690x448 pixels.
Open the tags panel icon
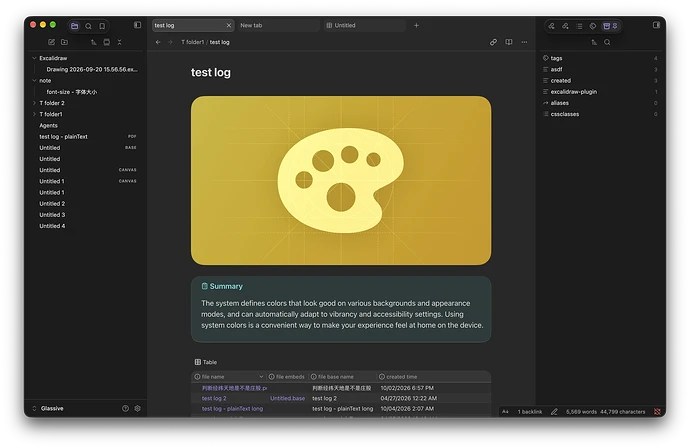tap(593, 26)
